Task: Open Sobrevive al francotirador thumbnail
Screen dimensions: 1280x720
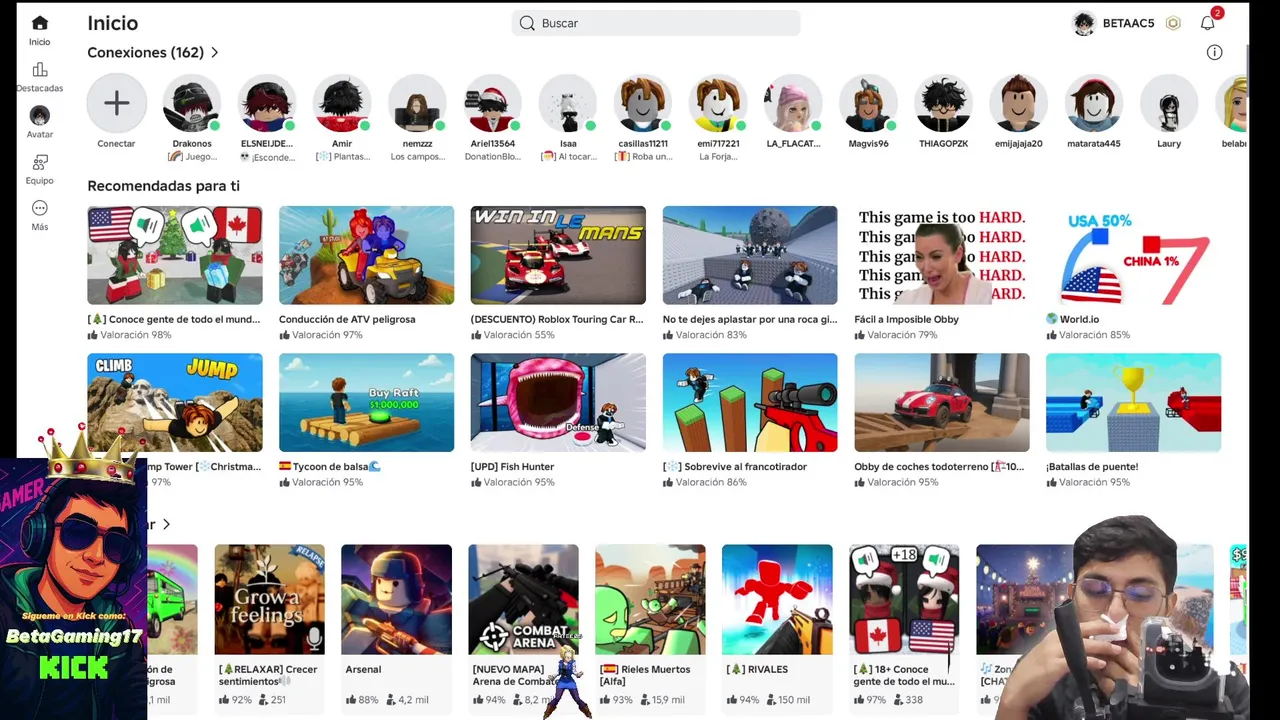Action: pos(750,402)
